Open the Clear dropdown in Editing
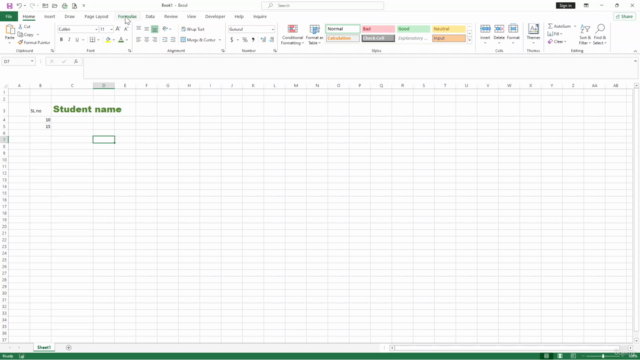The height and width of the screenshot is (360, 640). [557, 42]
